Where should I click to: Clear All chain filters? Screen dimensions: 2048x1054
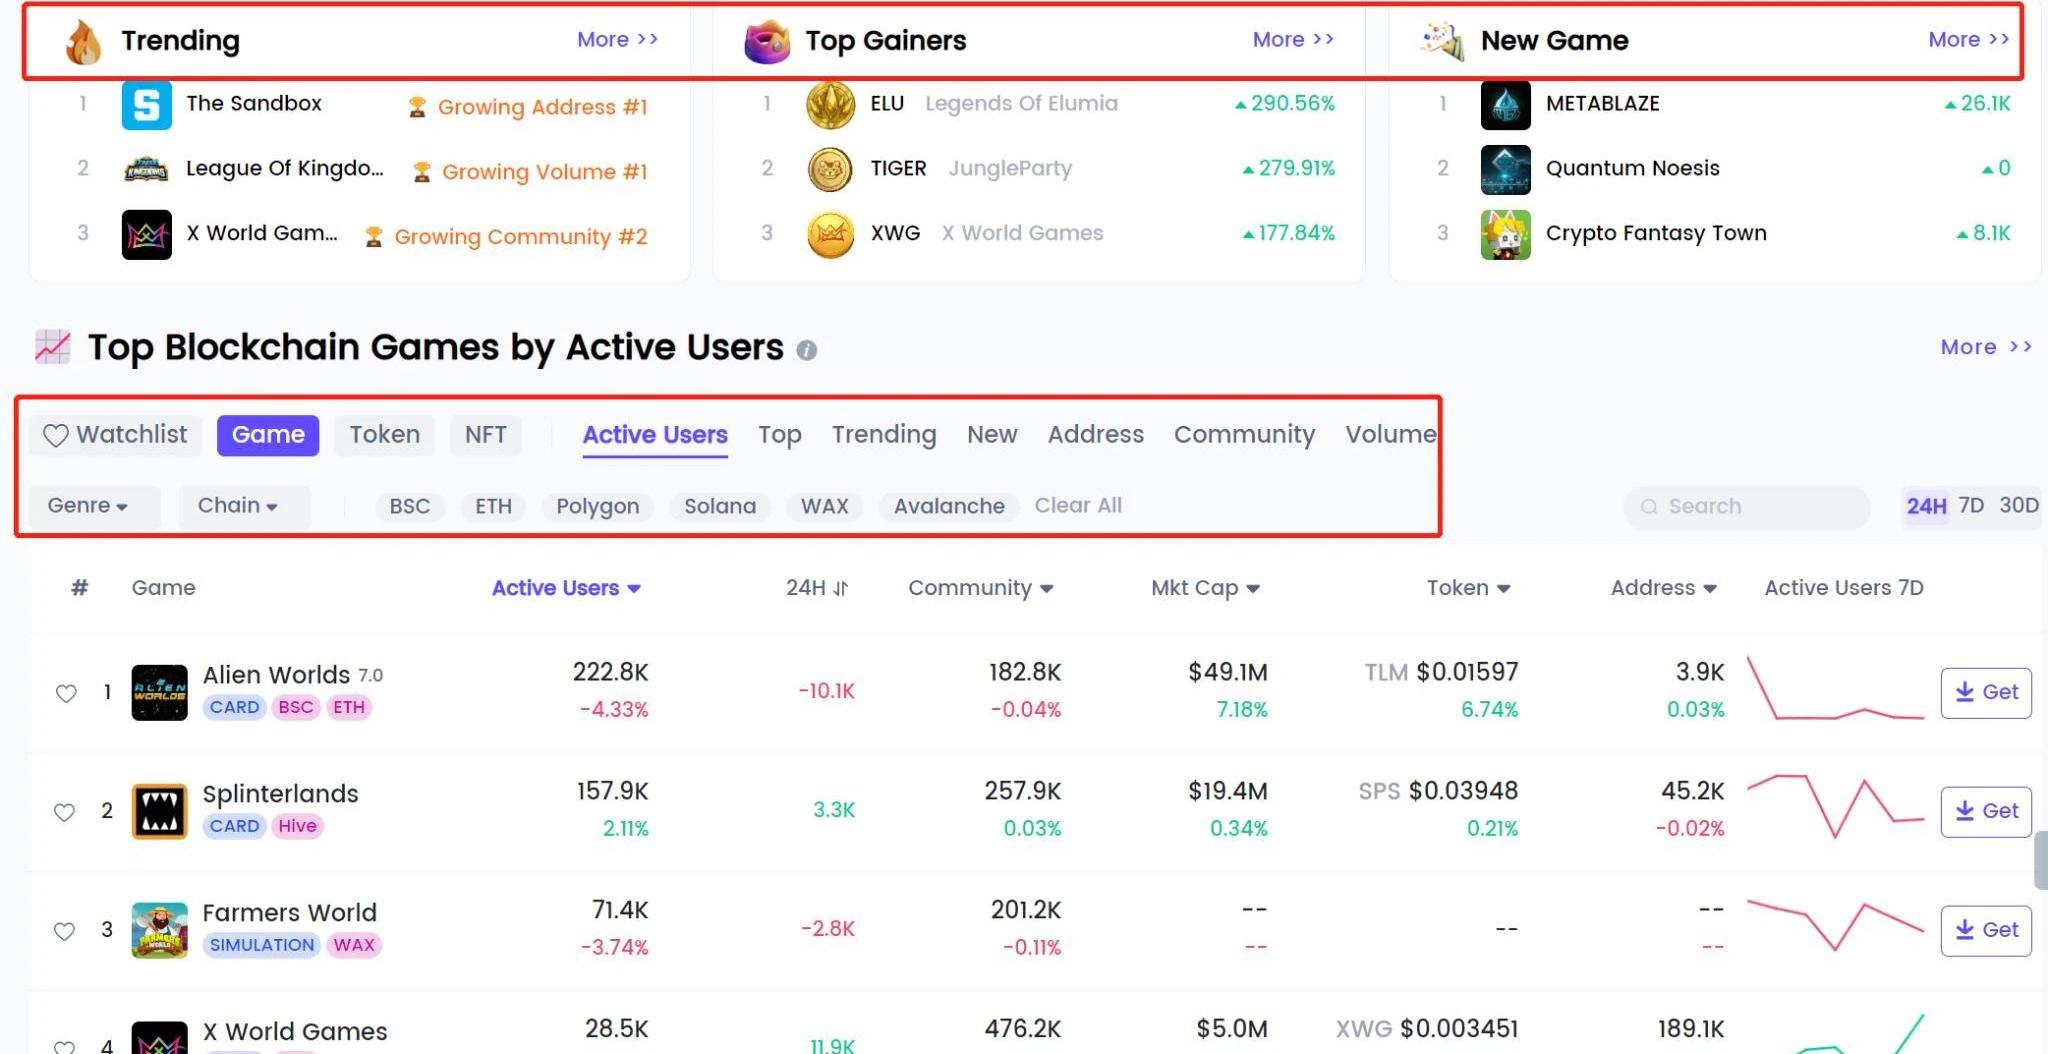1078,505
